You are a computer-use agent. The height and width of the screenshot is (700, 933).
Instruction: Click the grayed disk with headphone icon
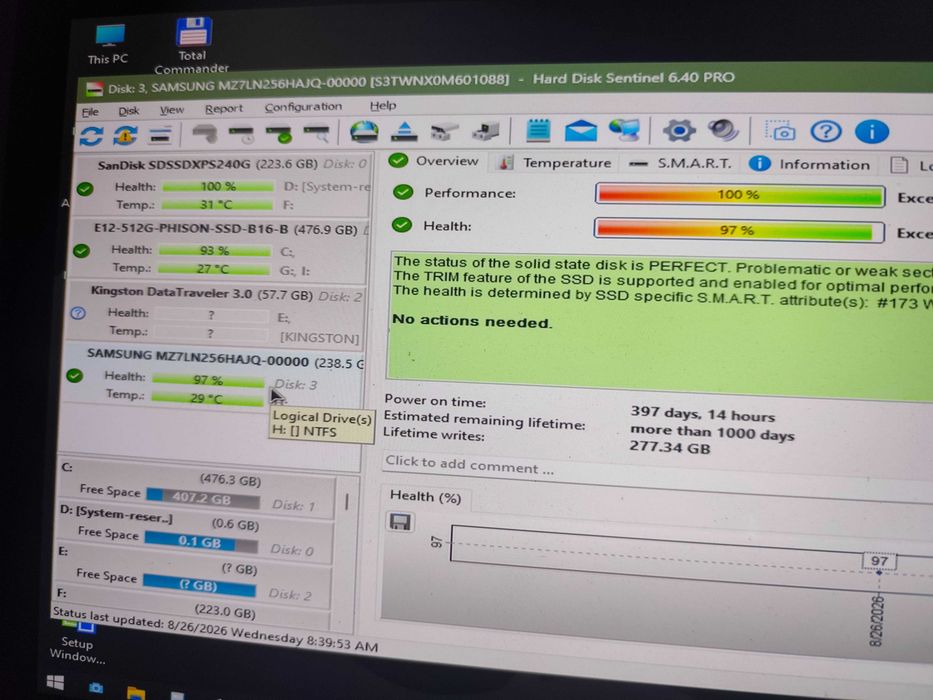coord(205,134)
